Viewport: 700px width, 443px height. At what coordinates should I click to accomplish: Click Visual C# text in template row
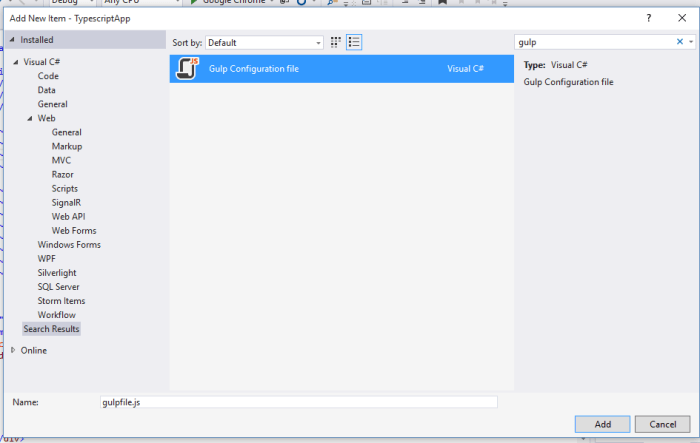[465, 69]
